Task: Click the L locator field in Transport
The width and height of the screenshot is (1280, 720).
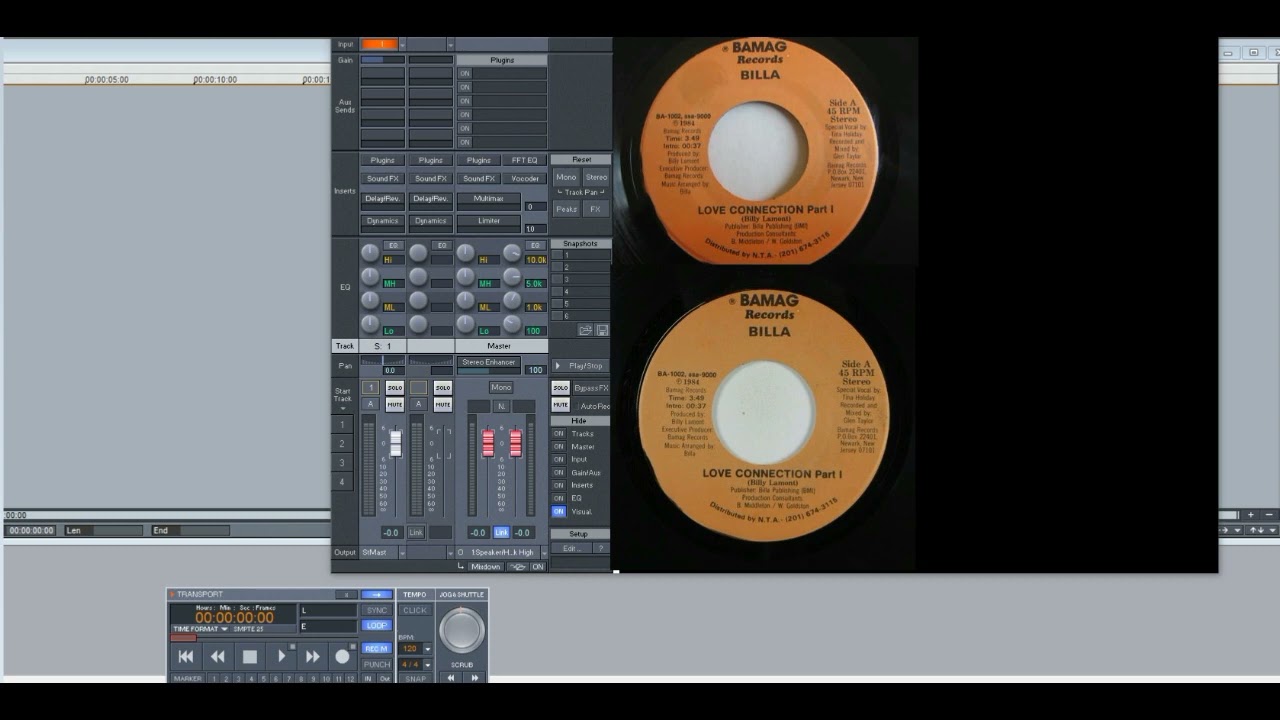Action: pyautogui.click(x=328, y=610)
